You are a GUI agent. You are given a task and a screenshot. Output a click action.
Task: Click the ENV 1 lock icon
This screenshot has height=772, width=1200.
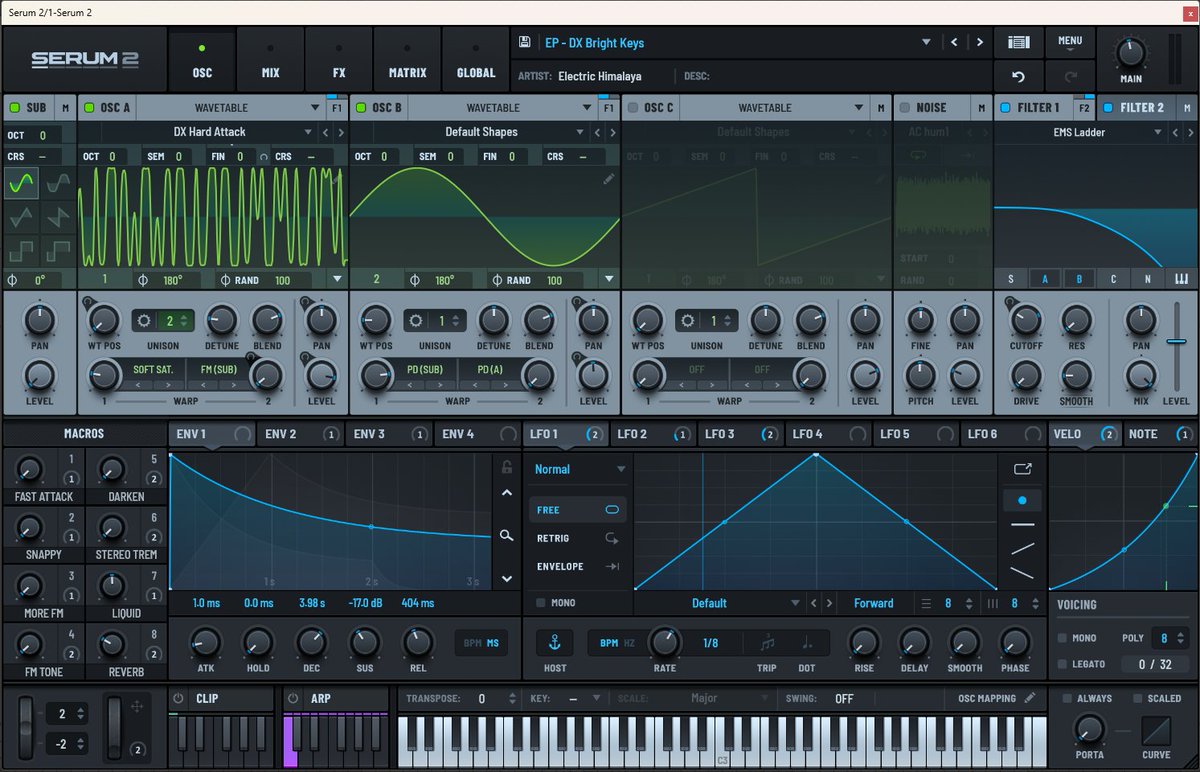coord(507,467)
